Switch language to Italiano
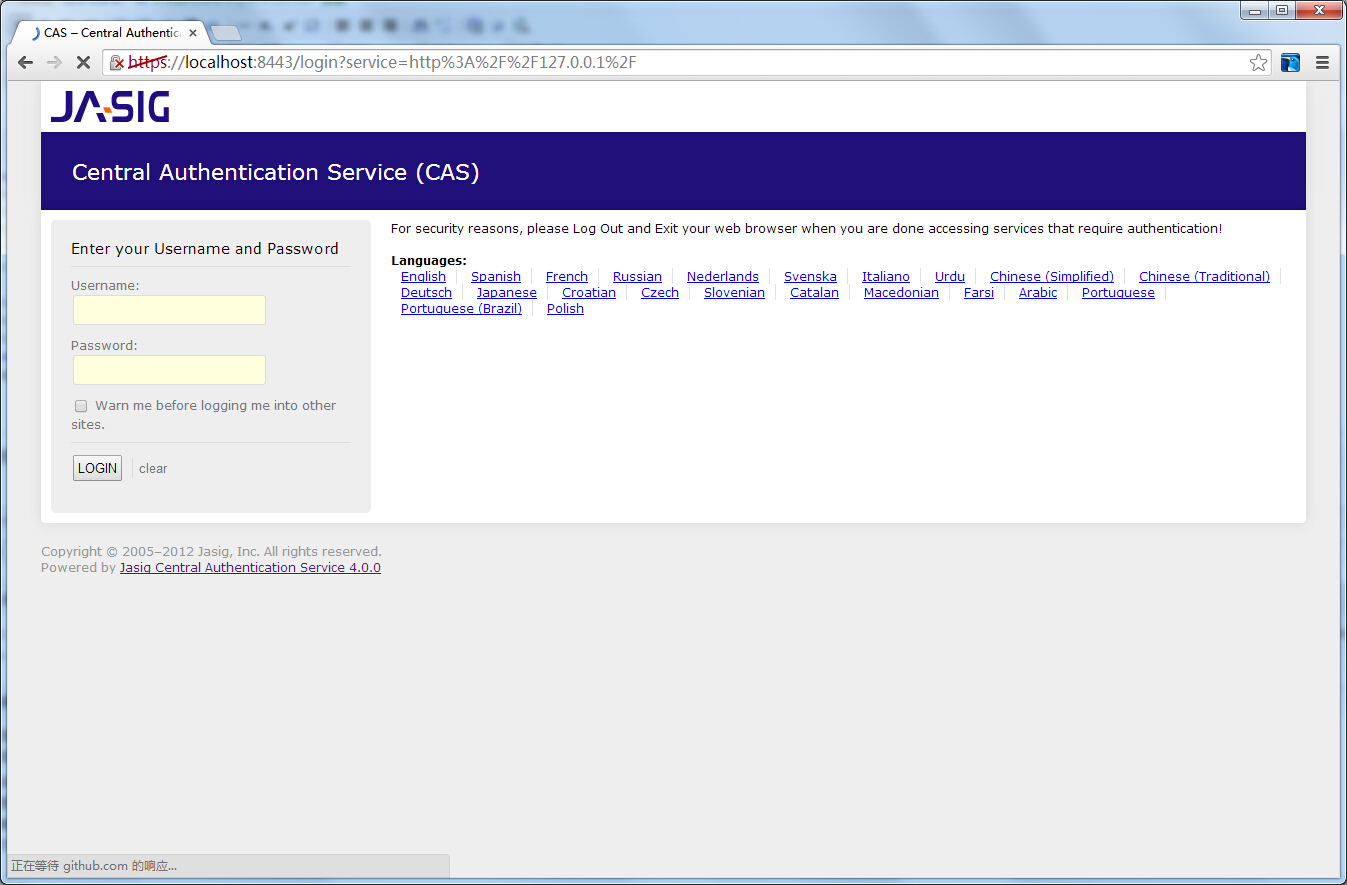The height and width of the screenshot is (885, 1347). [886, 277]
